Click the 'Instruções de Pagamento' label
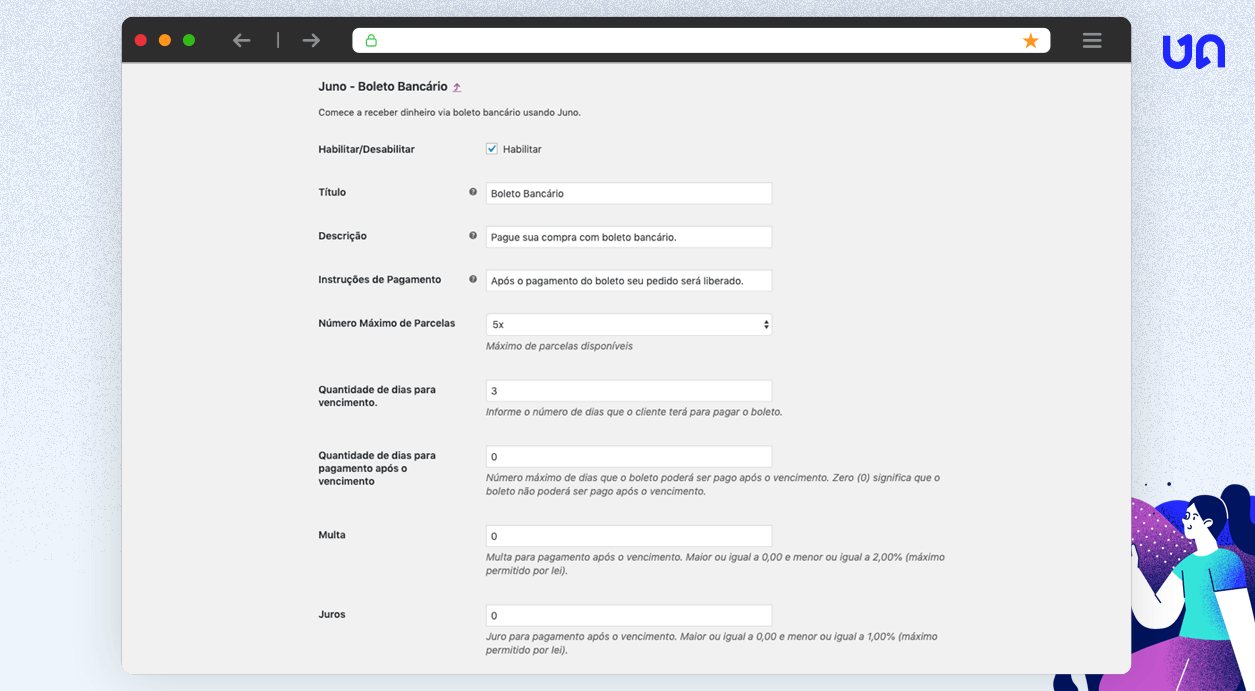Viewport: 1255px width, 691px height. pyautogui.click(x=380, y=280)
